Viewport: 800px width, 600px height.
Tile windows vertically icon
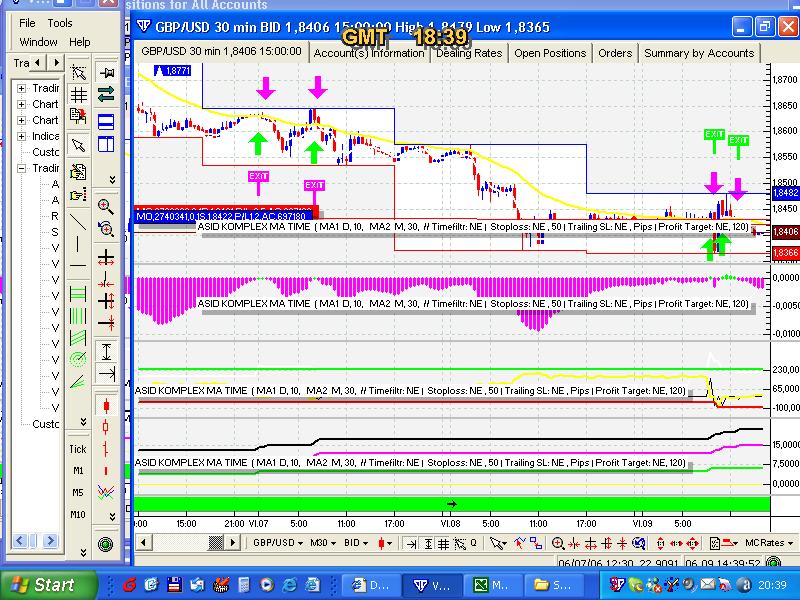[x=106, y=144]
